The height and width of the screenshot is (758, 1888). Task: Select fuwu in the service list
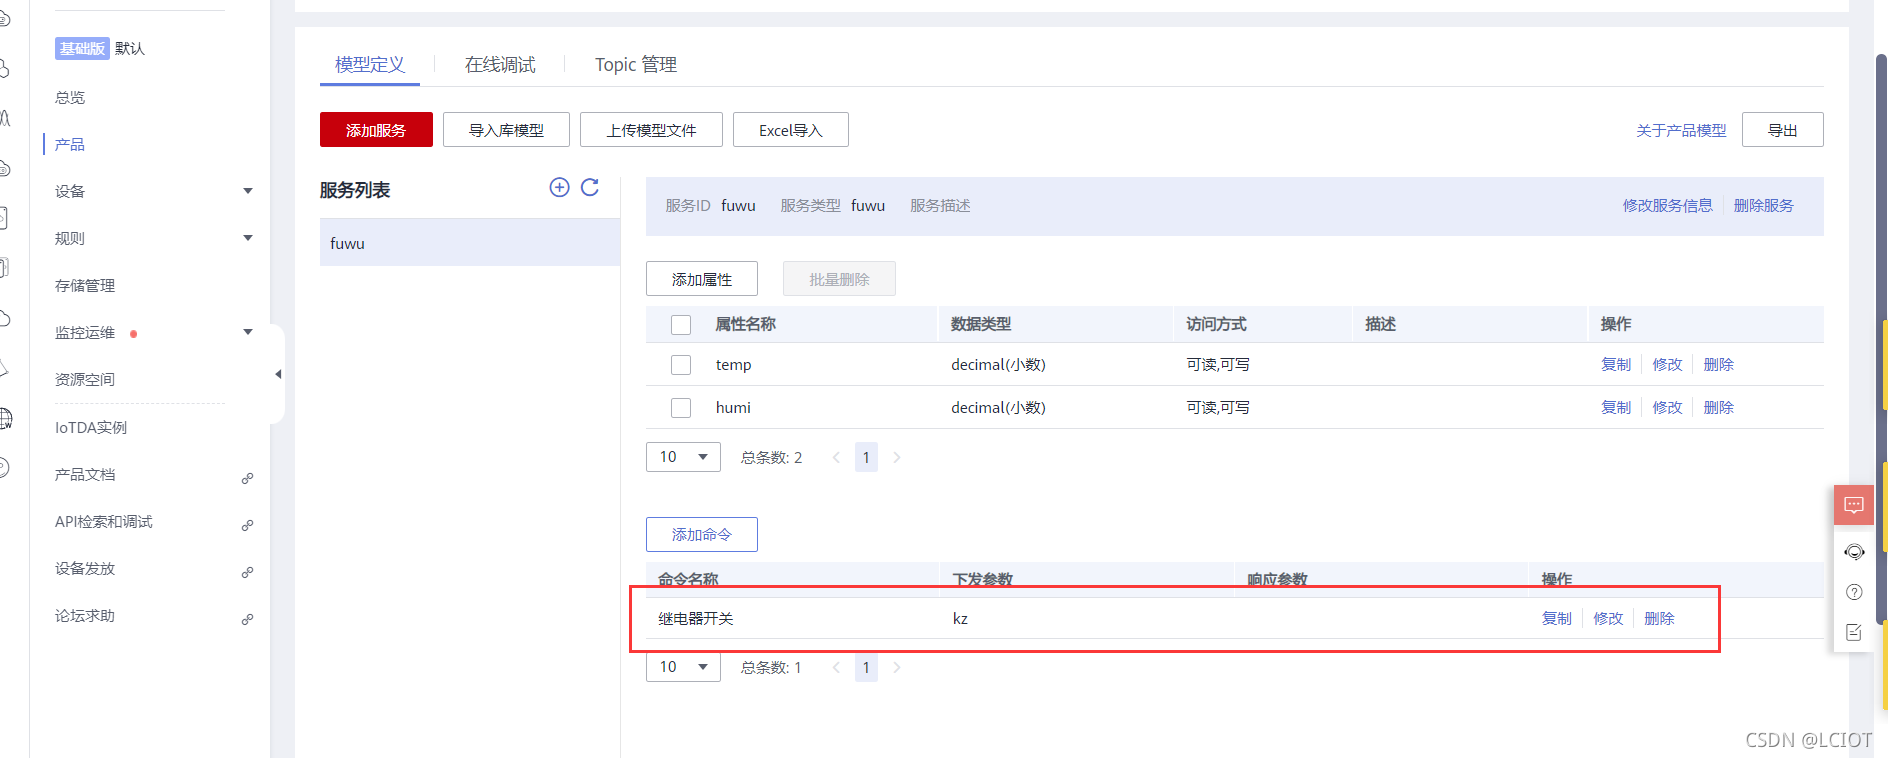pos(470,243)
